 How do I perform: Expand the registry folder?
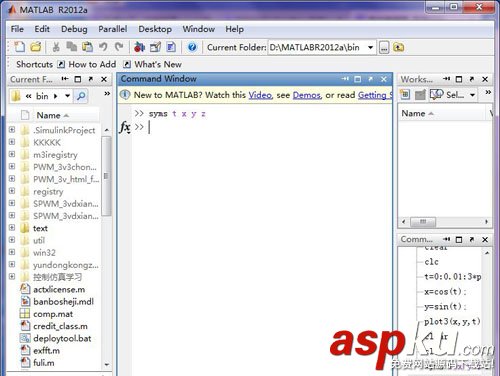tap(12, 191)
